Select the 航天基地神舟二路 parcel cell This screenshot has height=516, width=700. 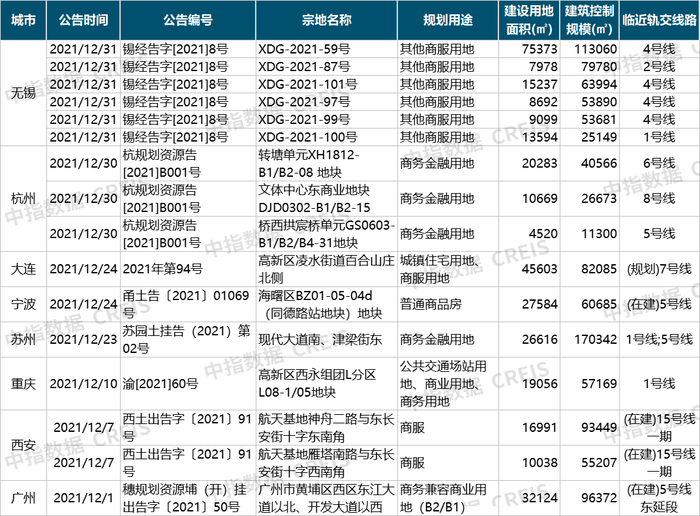click(326, 428)
